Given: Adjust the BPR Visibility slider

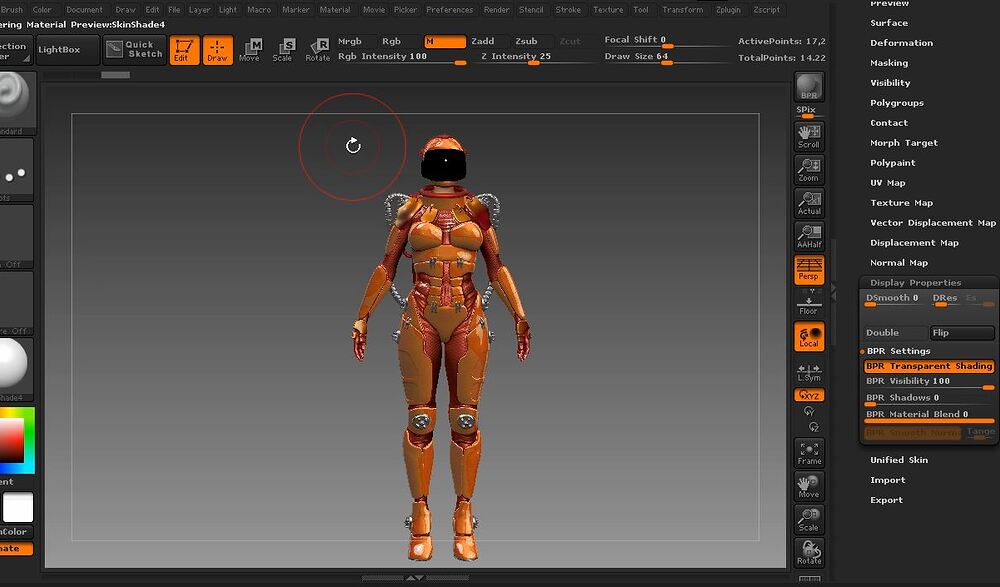Looking at the screenshot, I should coord(929,382).
